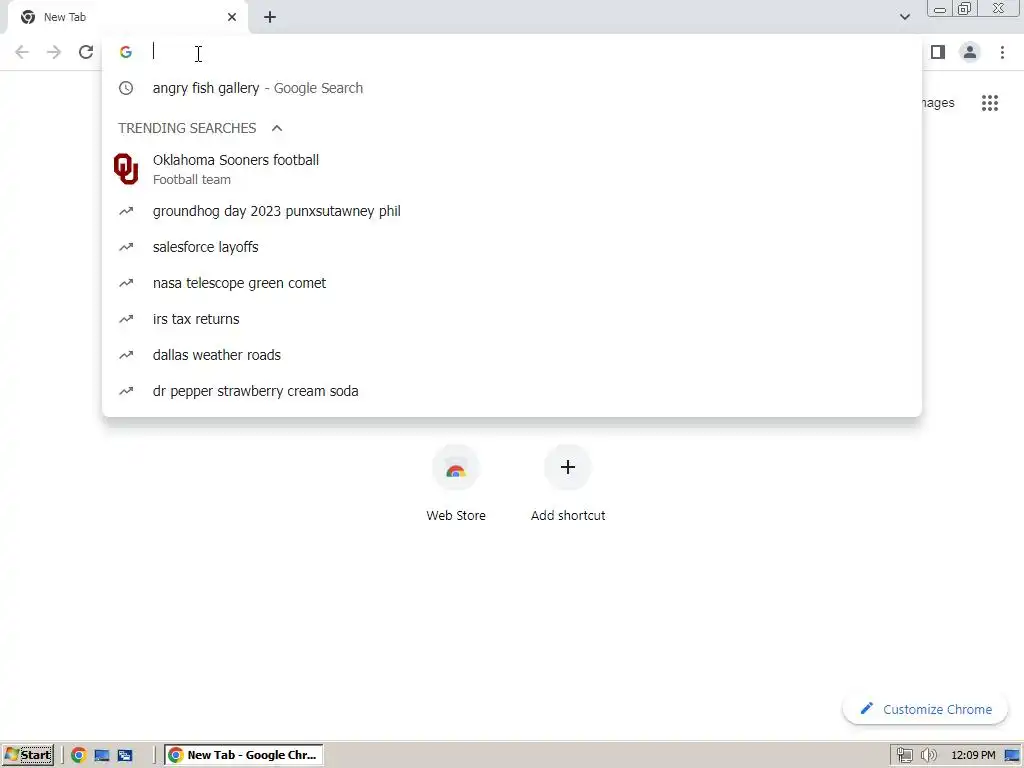Open the Chrome three-dot menu
1024x768 pixels.
(x=1002, y=52)
